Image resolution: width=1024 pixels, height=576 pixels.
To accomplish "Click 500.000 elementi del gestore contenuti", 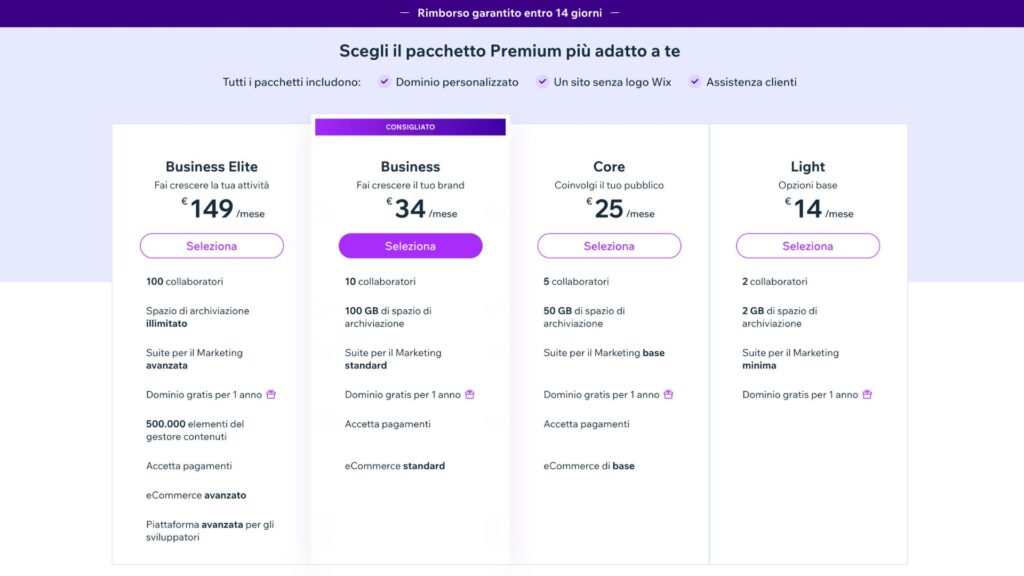I will point(195,430).
